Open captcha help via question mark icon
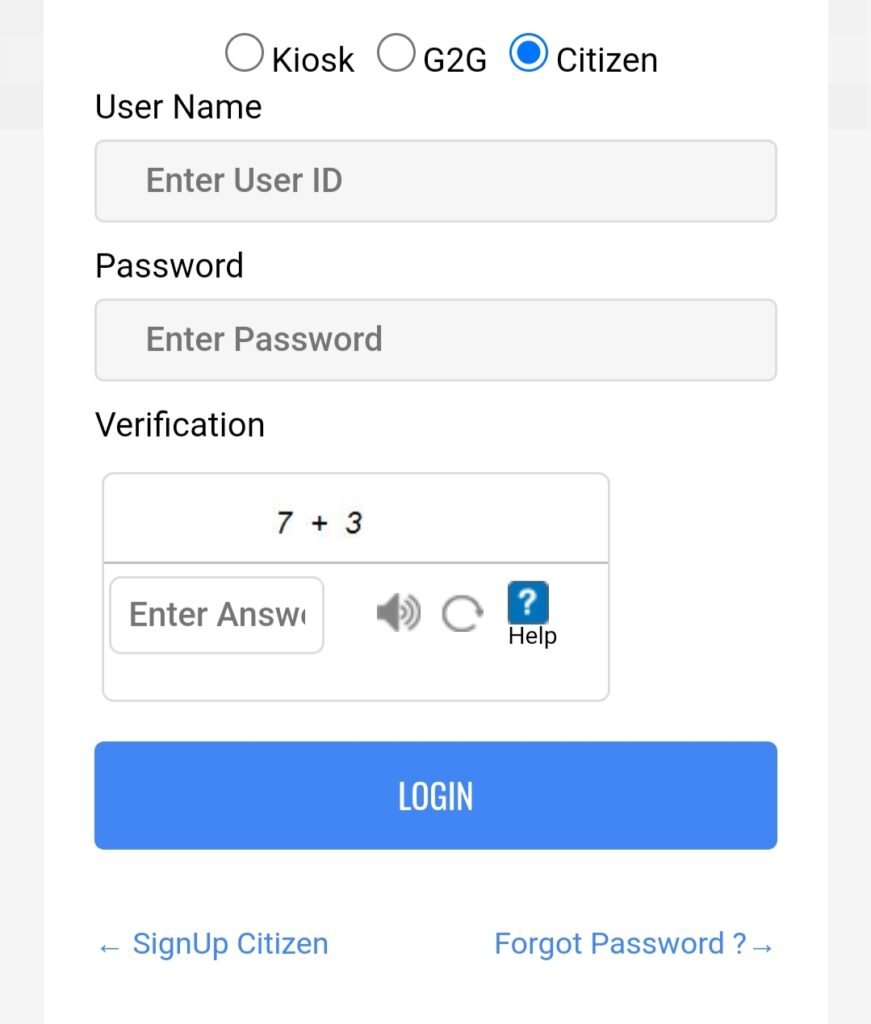The width and height of the screenshot is (871, 1024). click(528, 604)
